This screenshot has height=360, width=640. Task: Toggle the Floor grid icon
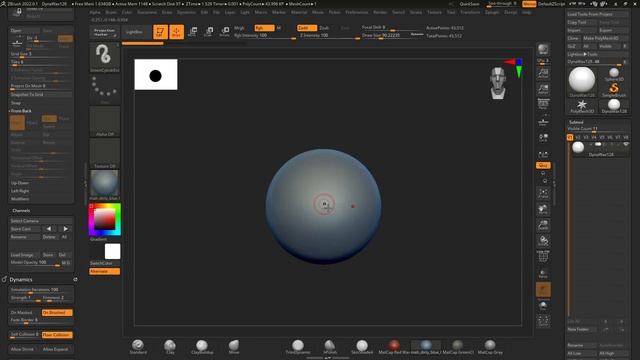(x=543, y=122)
